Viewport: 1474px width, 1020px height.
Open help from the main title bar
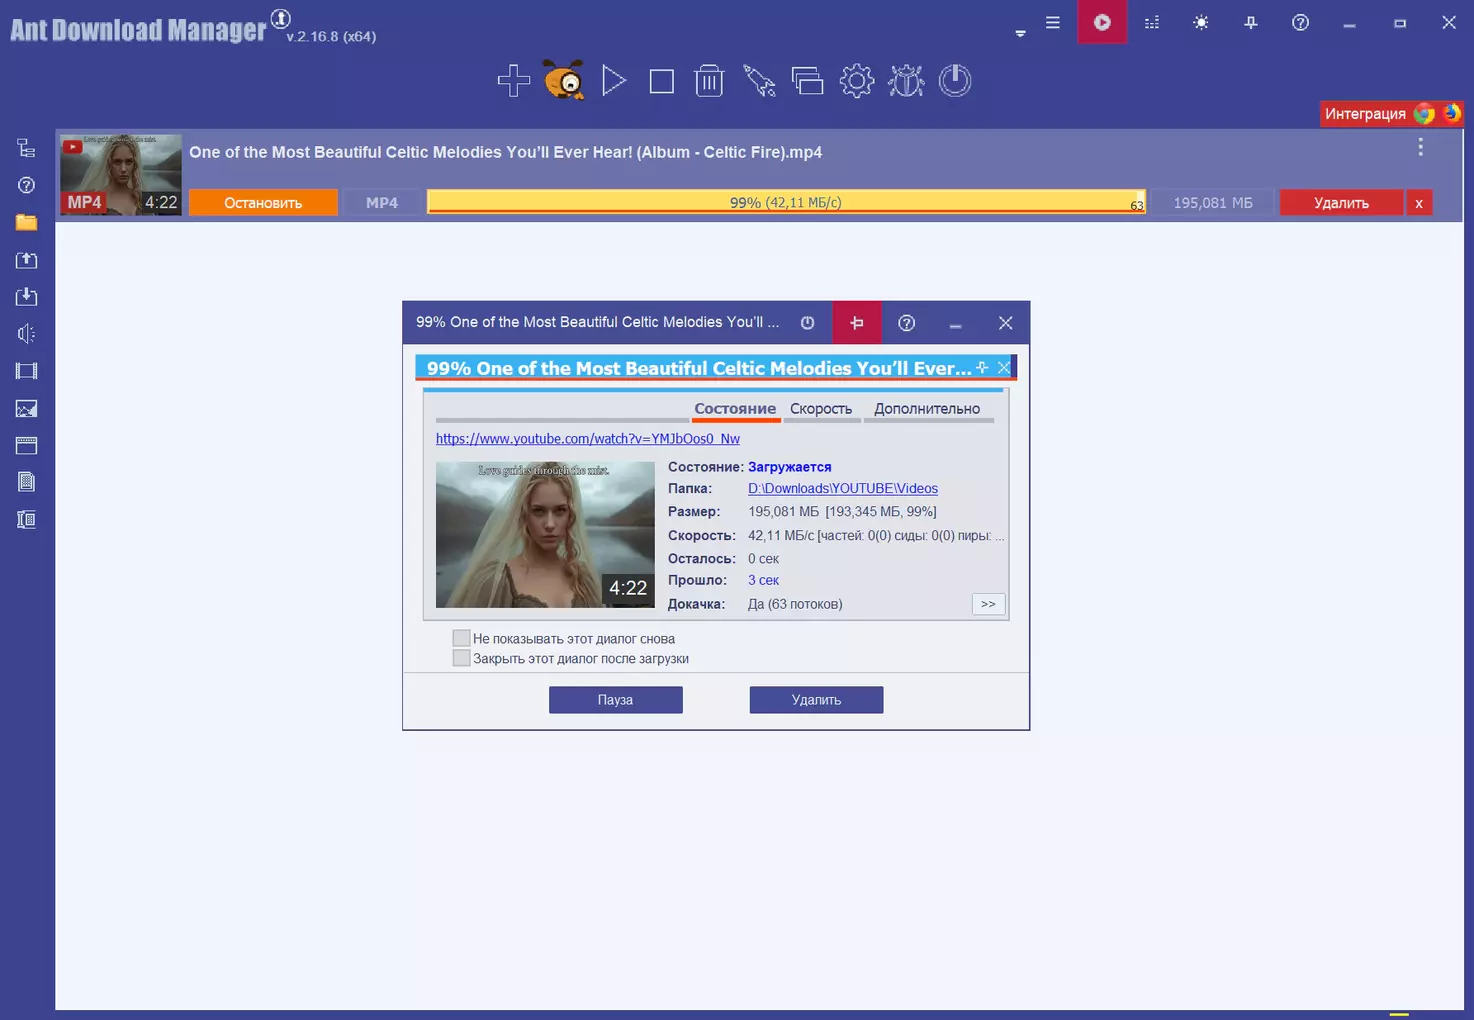tap(1300, 22)
